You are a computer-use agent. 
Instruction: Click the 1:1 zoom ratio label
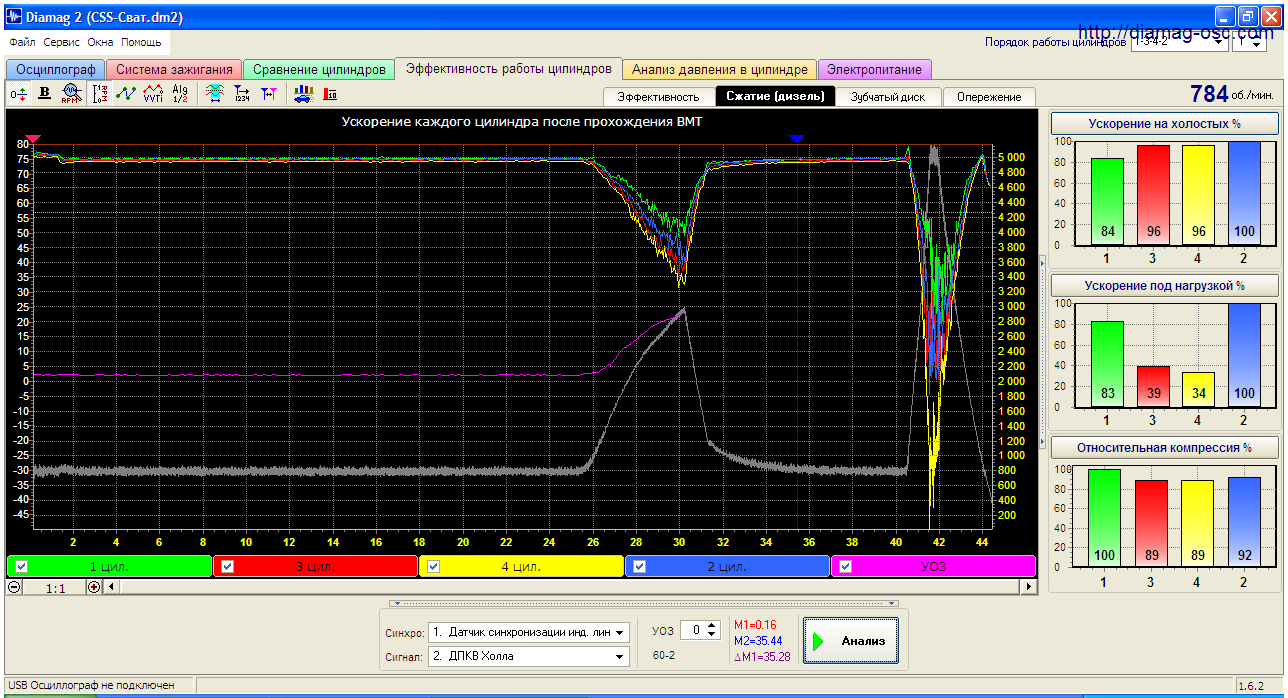click(x=55, y=588)
